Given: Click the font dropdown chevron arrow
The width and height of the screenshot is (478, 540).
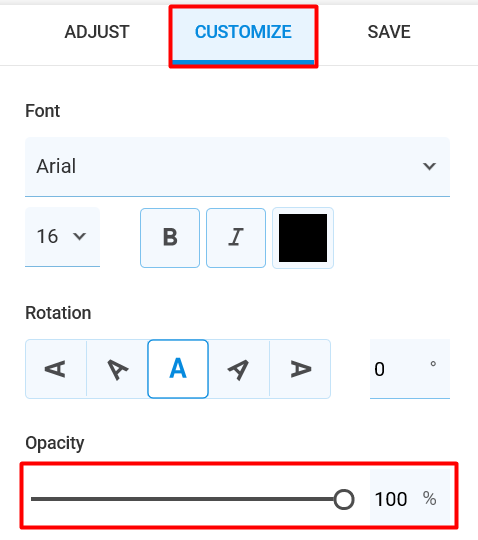Looking at the screenshot, I should click(x=429, y=166).
